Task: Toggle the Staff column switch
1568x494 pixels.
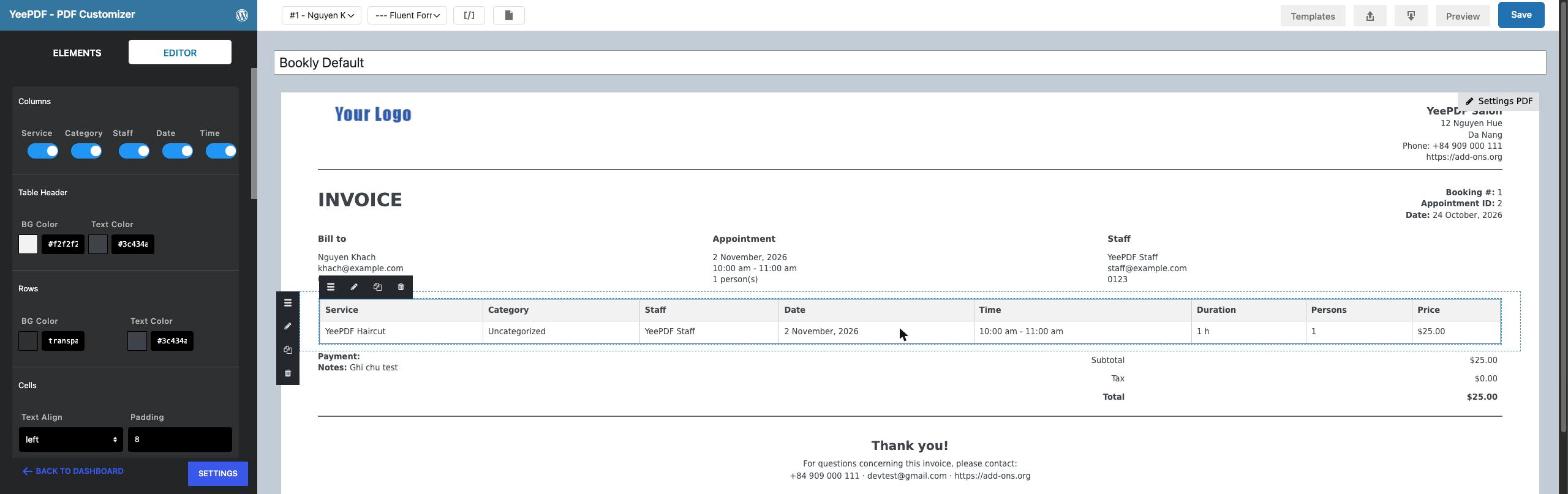Action: click(x=134, y=151)
